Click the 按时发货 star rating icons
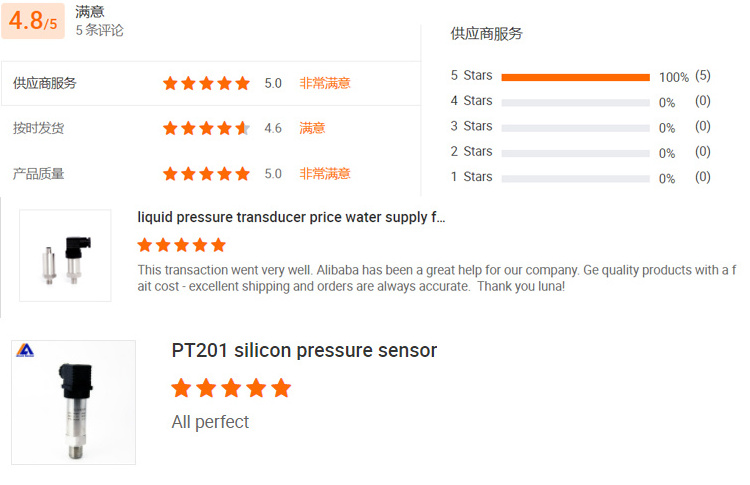The image size is (750, 485). coord(206,128)
